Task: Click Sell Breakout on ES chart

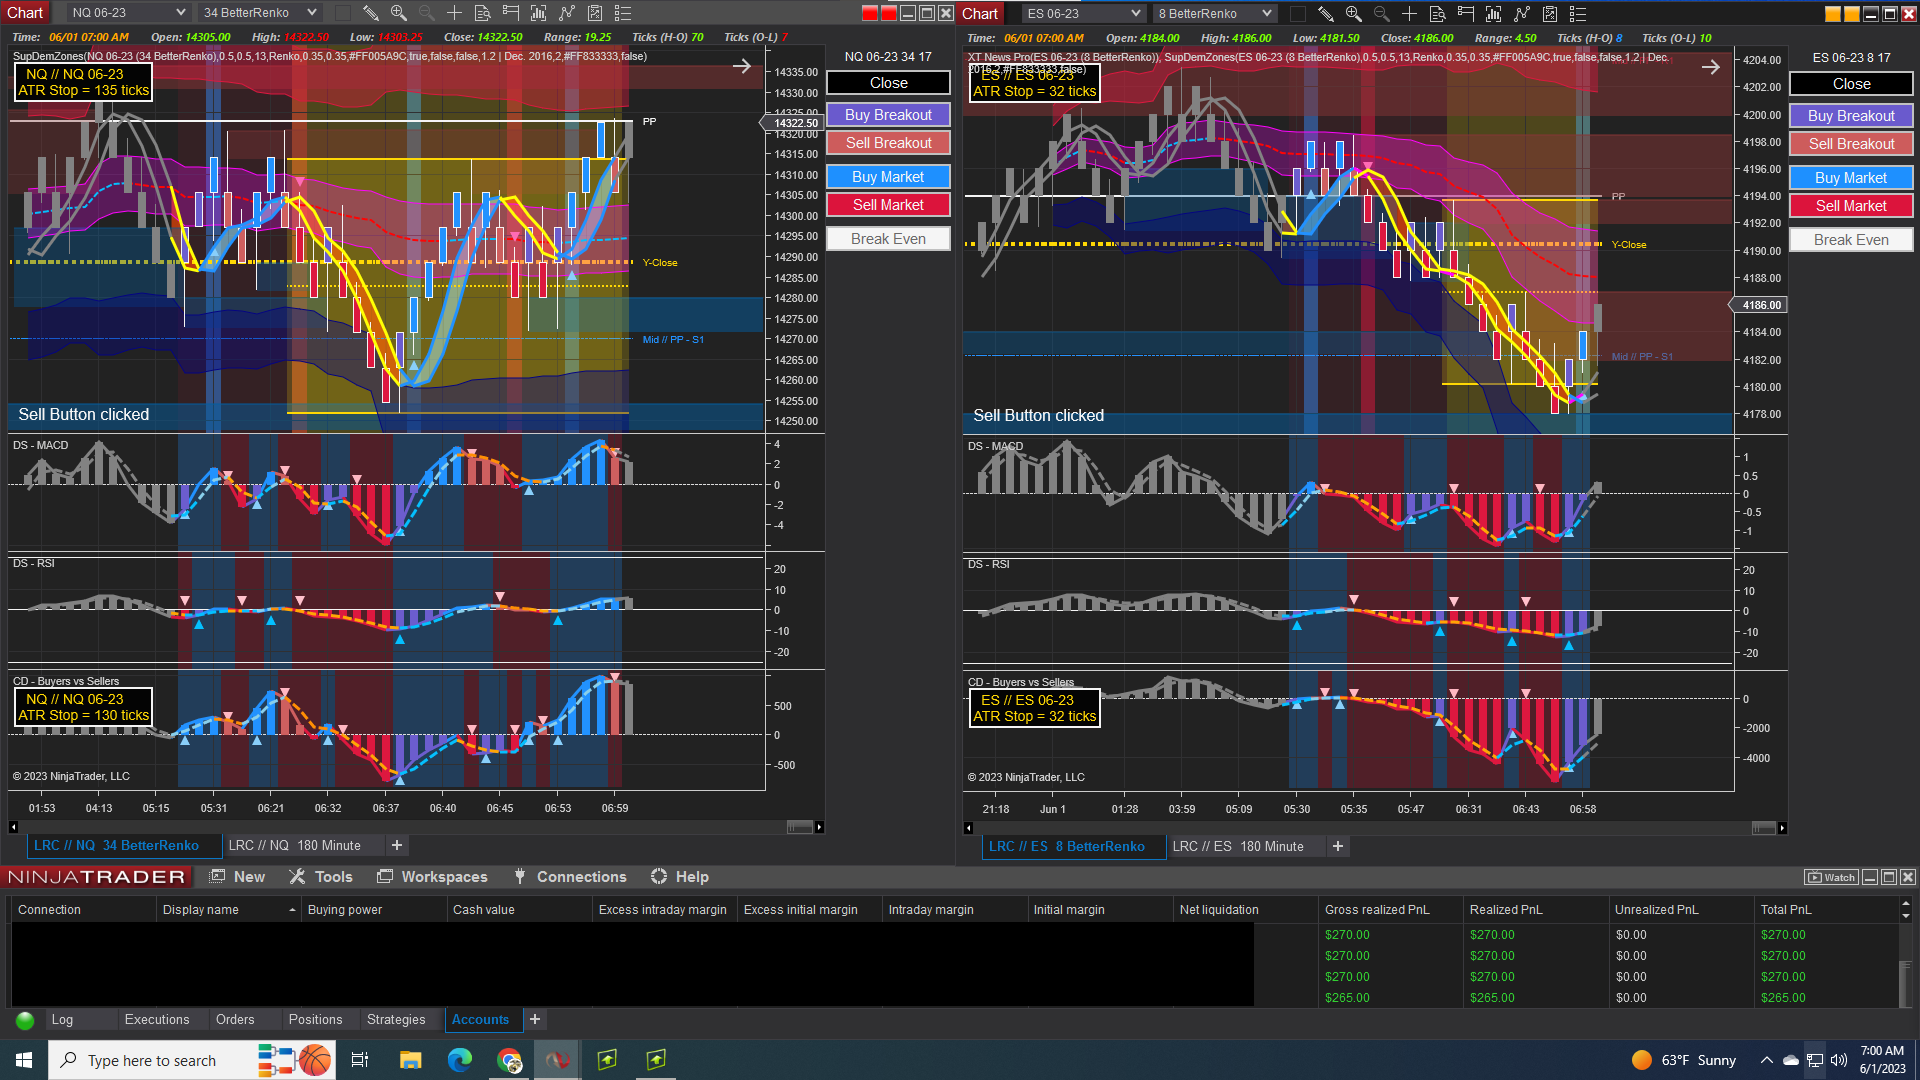Action: 1851,144
